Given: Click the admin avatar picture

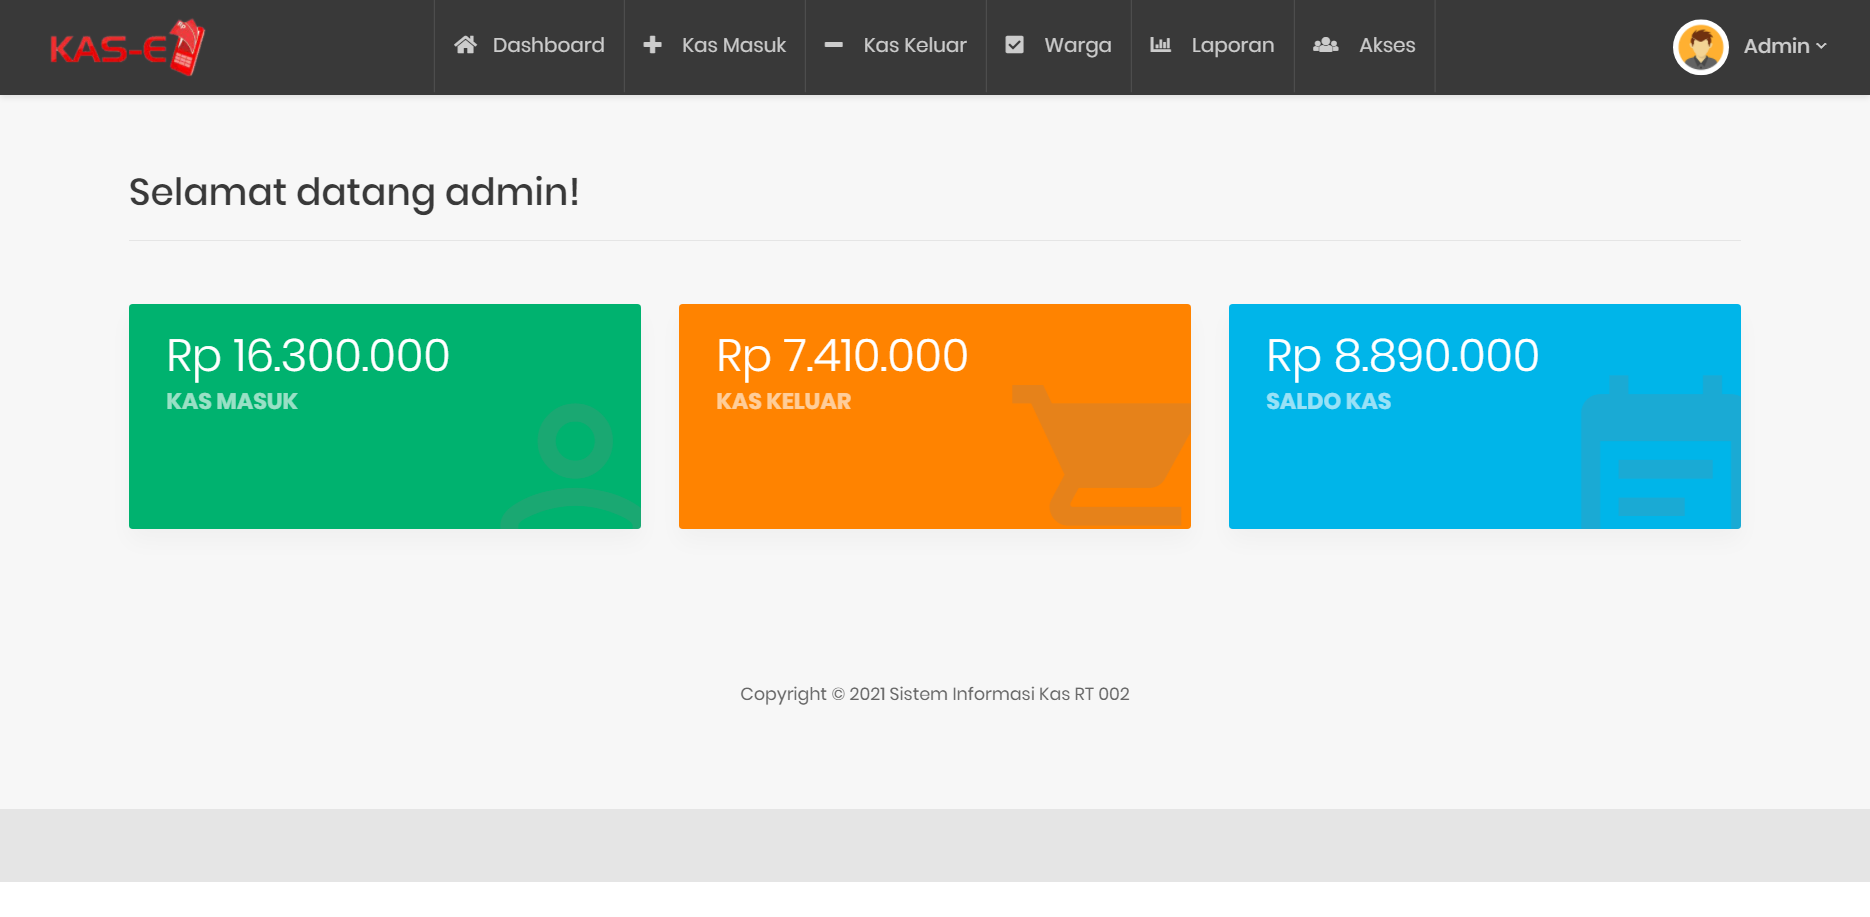Looking at the screenshot, I should (1700, 46).
